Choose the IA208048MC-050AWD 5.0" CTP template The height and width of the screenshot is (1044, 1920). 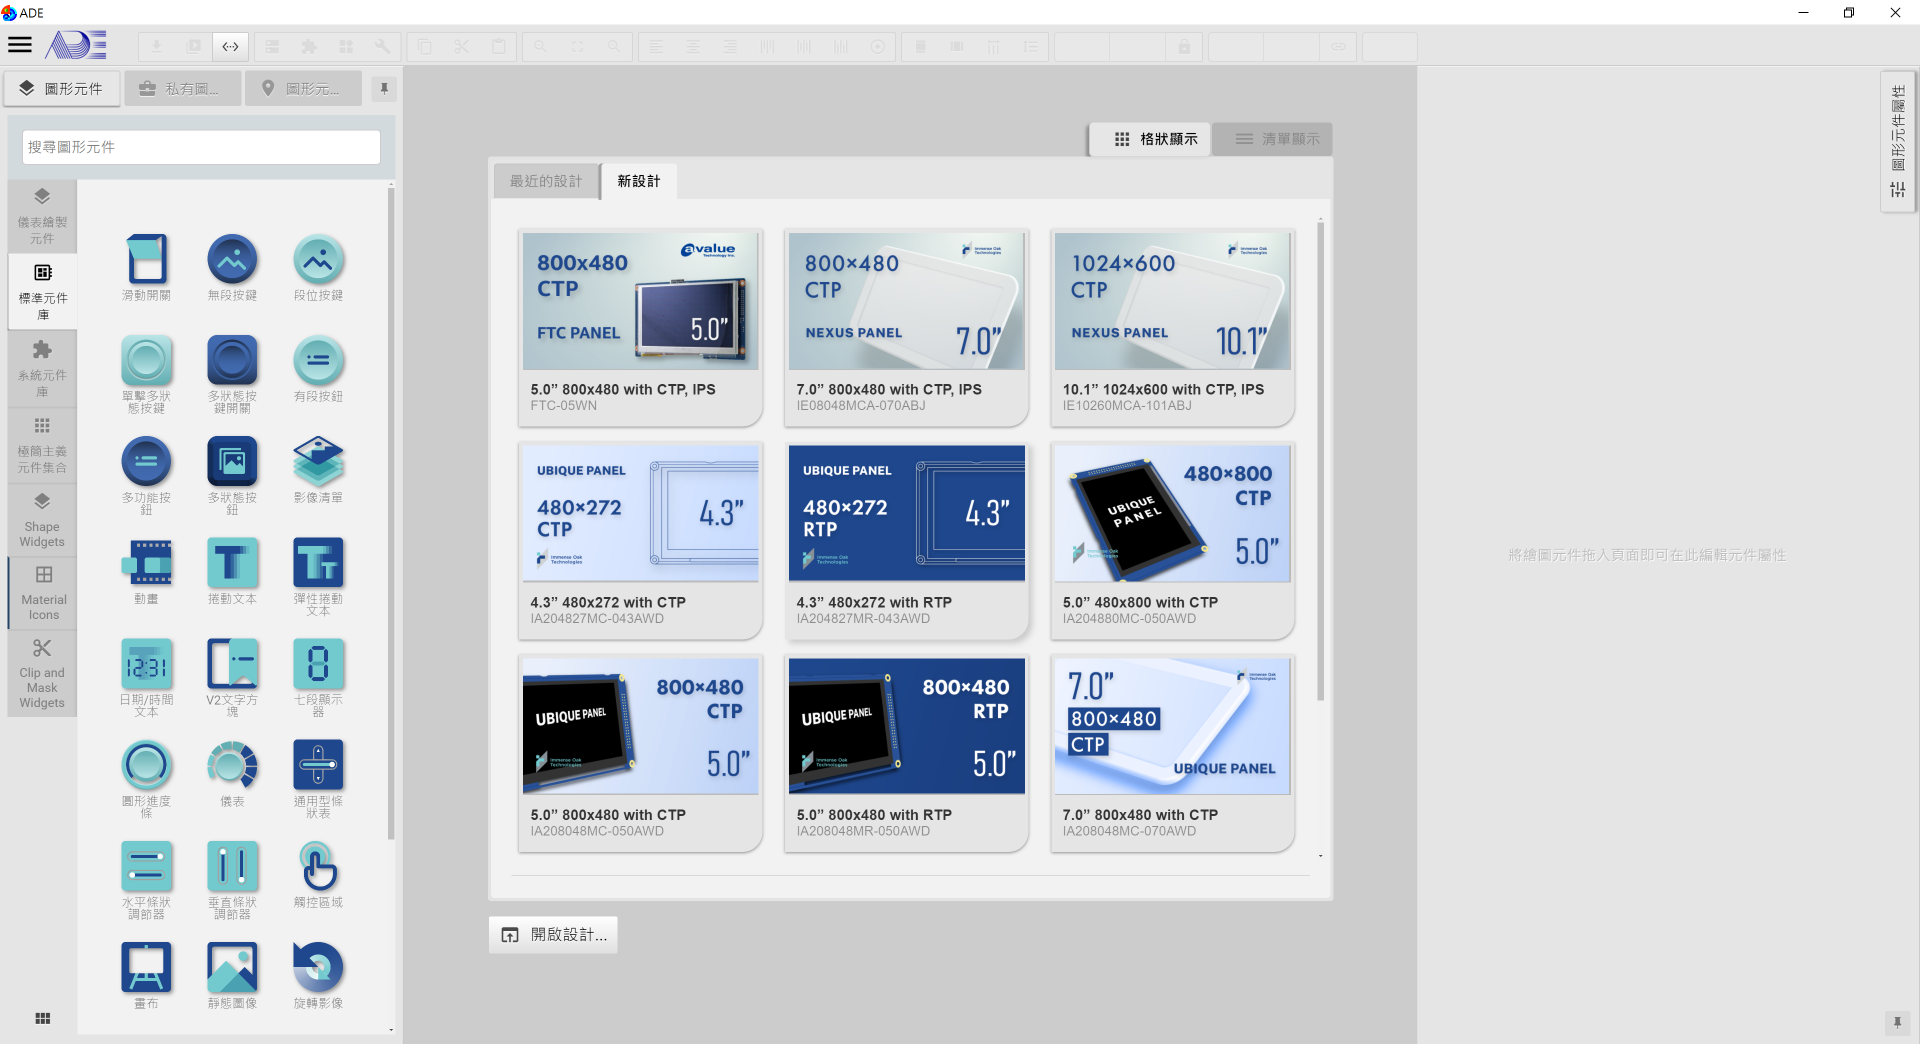tap(640, 753)
